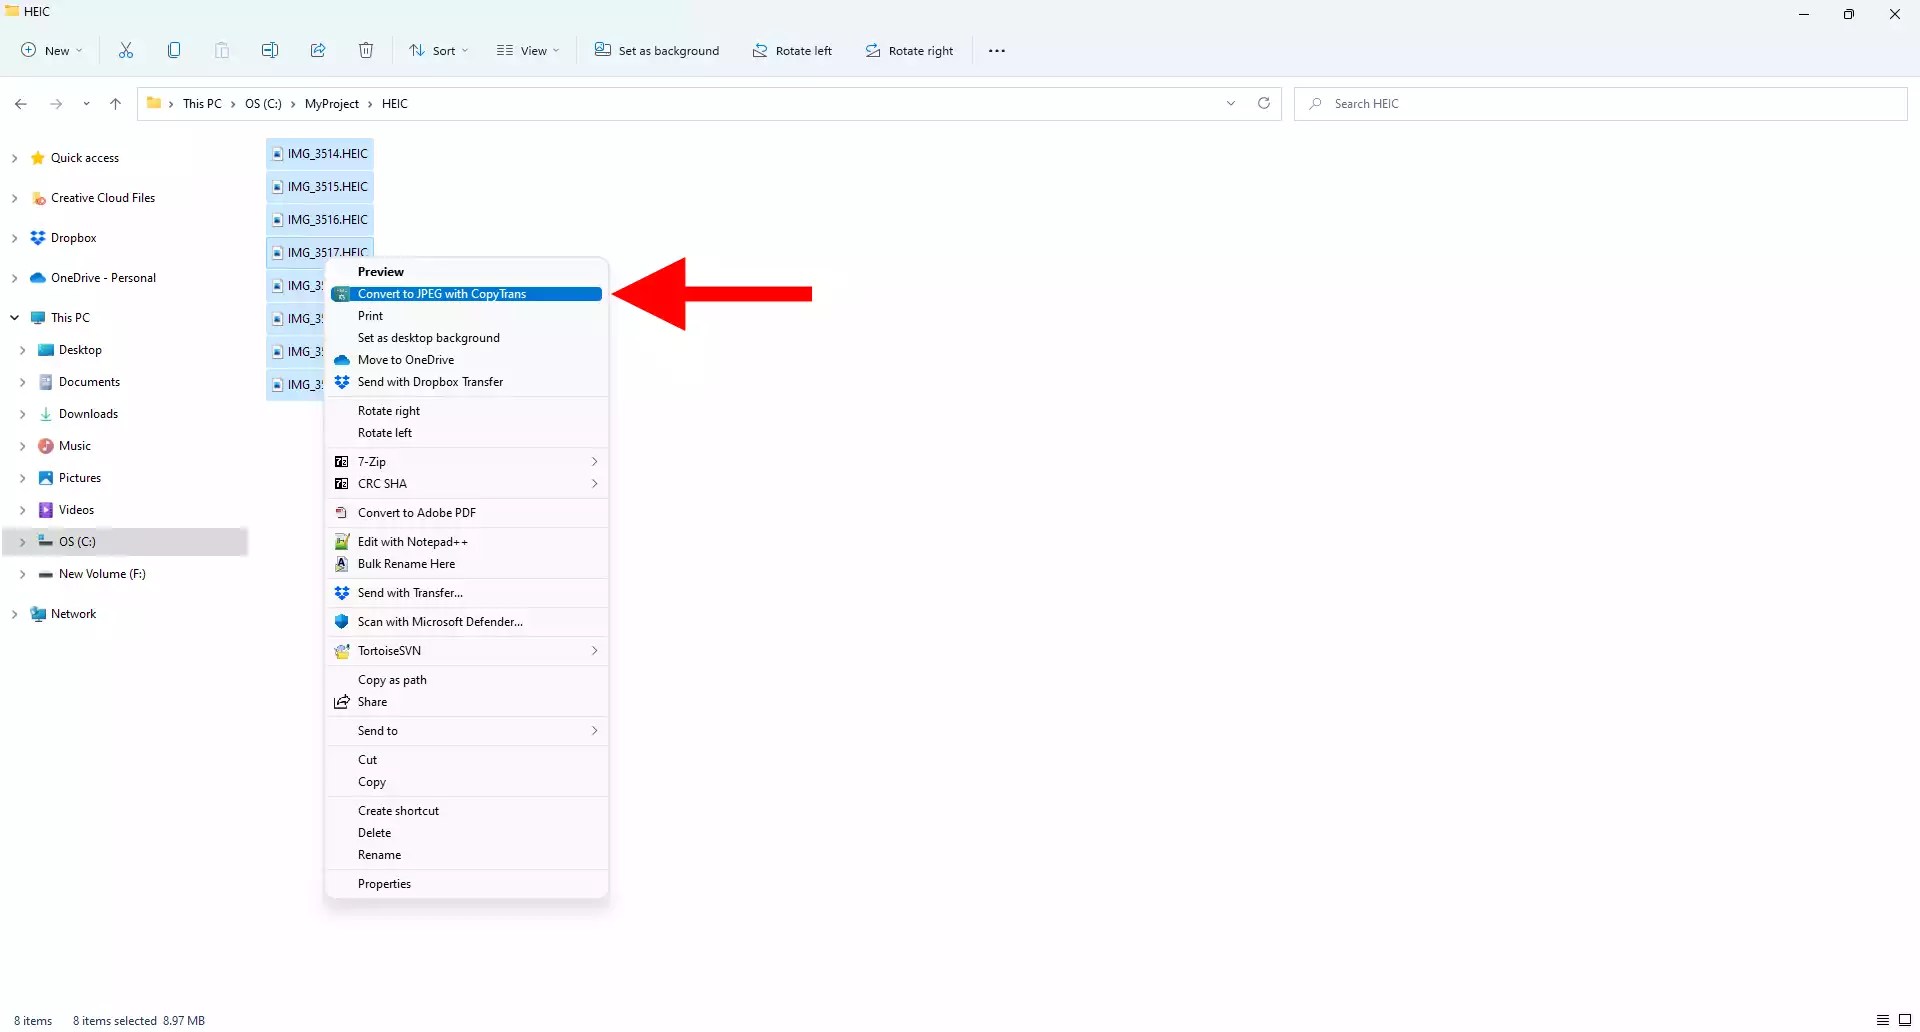The image size is (1920, 1032).
Task: Choose Copy as path from context menu
Action: click(x=392, y=679)
